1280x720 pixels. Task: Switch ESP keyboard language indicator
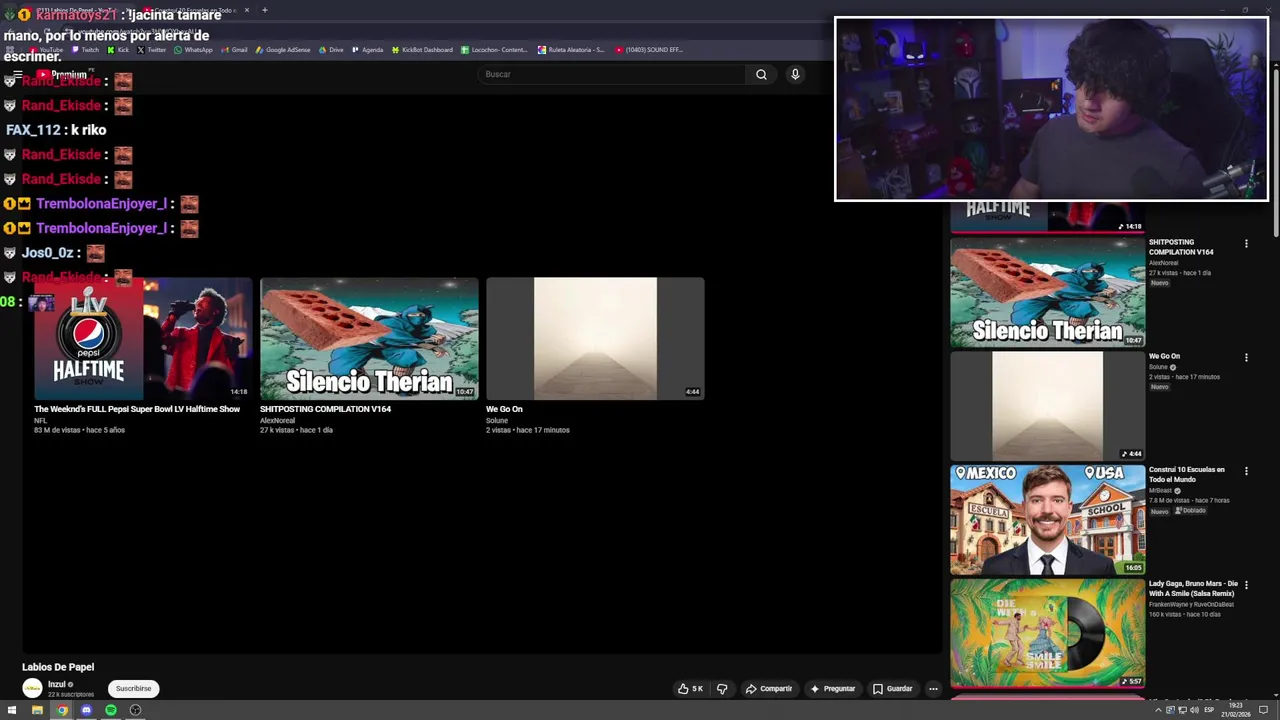(x=1208, y=710)
